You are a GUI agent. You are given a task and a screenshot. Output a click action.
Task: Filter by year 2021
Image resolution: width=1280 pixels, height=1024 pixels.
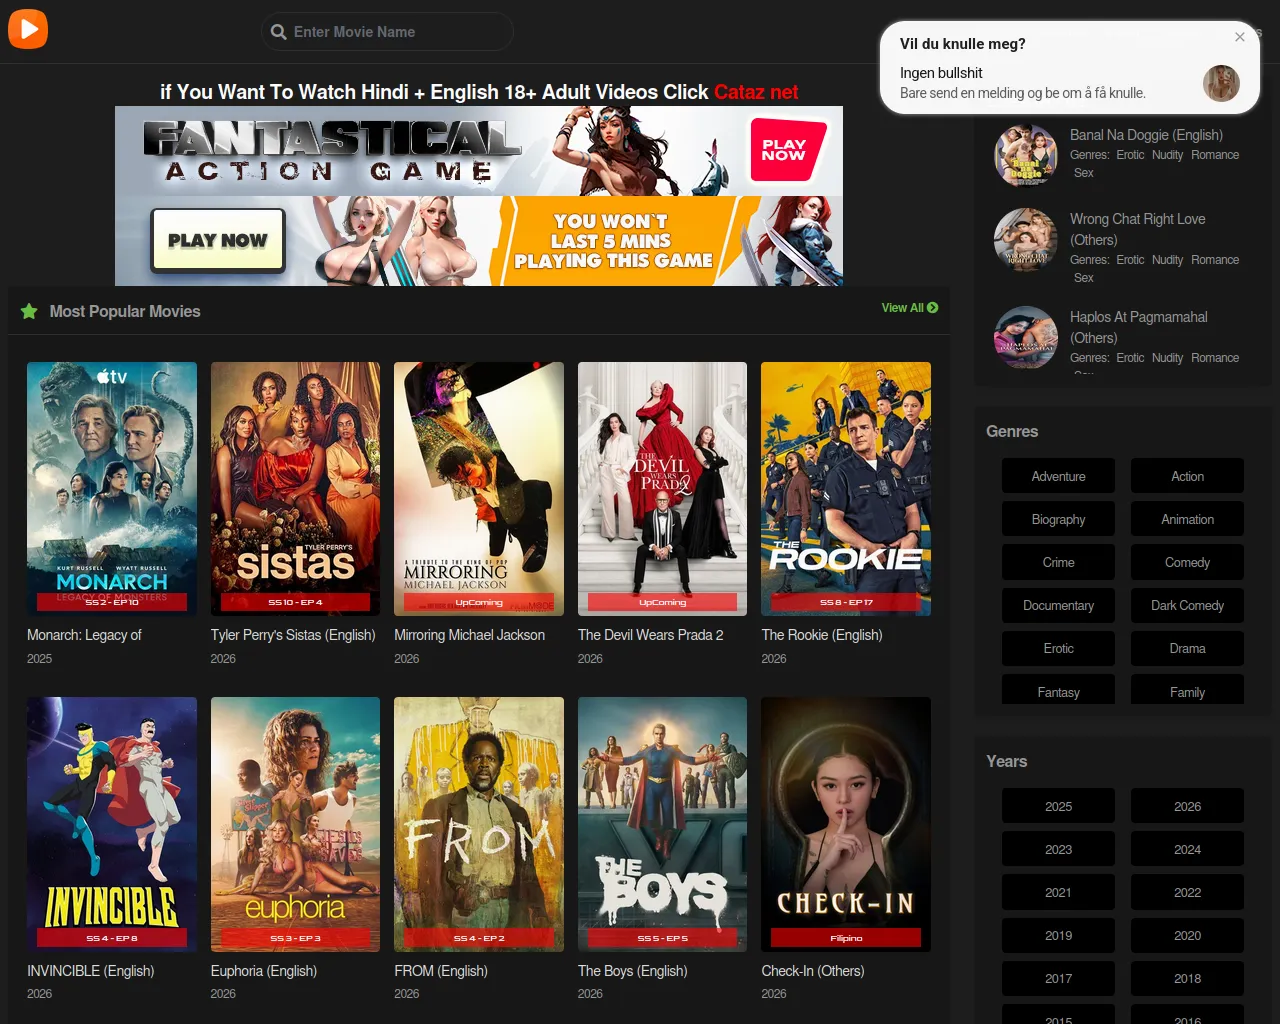point(1058,892)
